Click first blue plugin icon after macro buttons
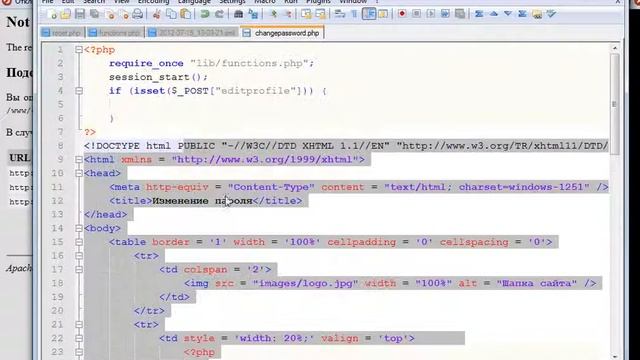This screenshot has height=360, width=640. click(479, 14)
